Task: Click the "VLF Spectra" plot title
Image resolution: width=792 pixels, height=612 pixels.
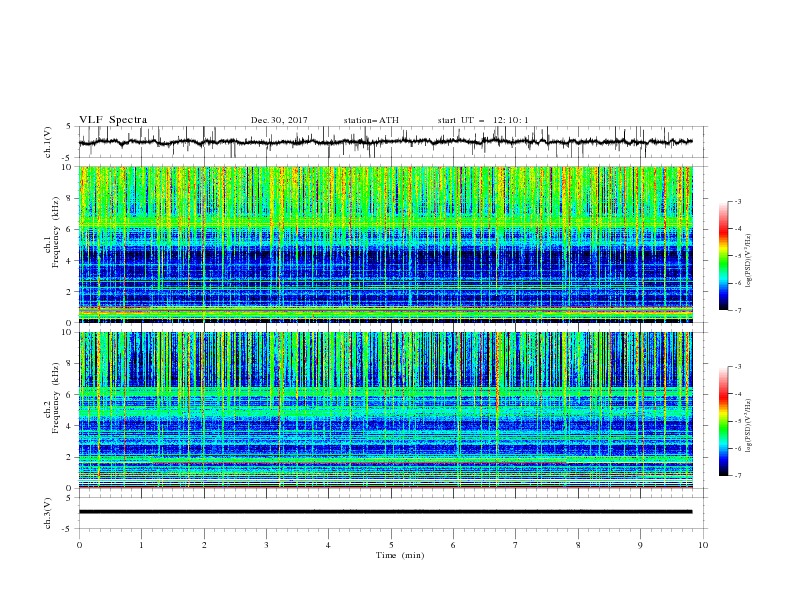Action: [x=113, y=120]
